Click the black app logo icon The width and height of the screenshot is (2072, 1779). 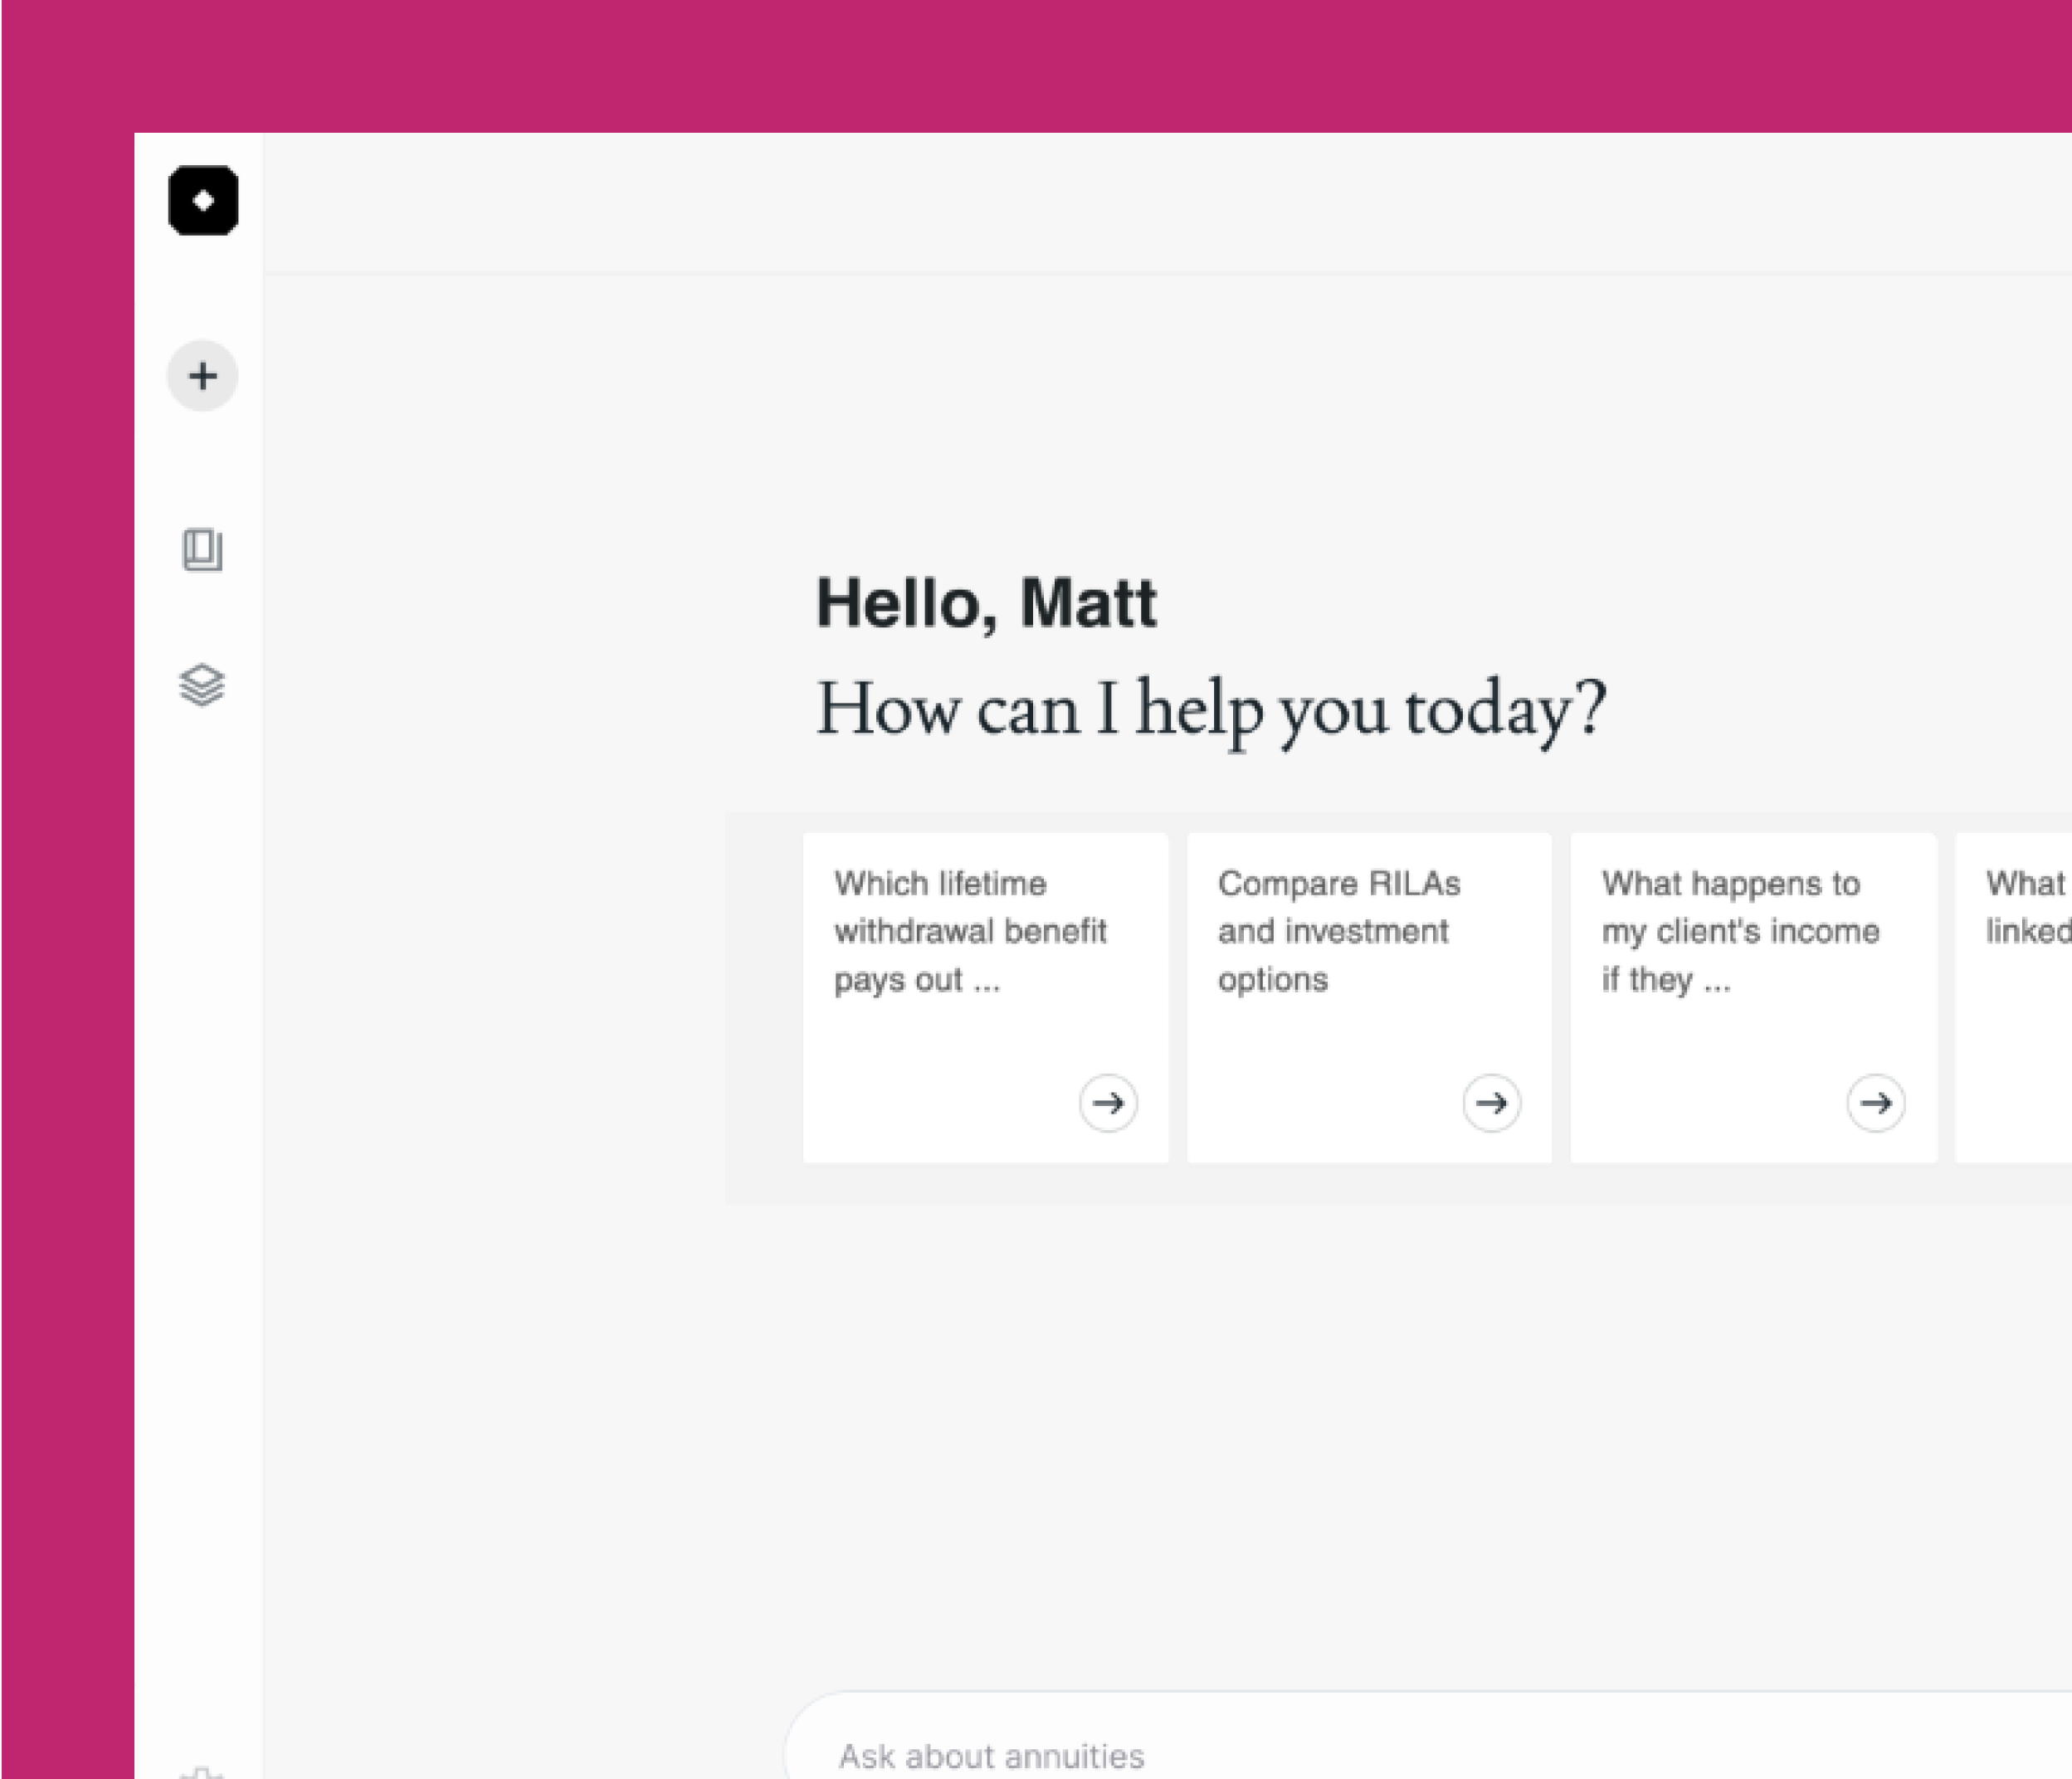(203, 201)
